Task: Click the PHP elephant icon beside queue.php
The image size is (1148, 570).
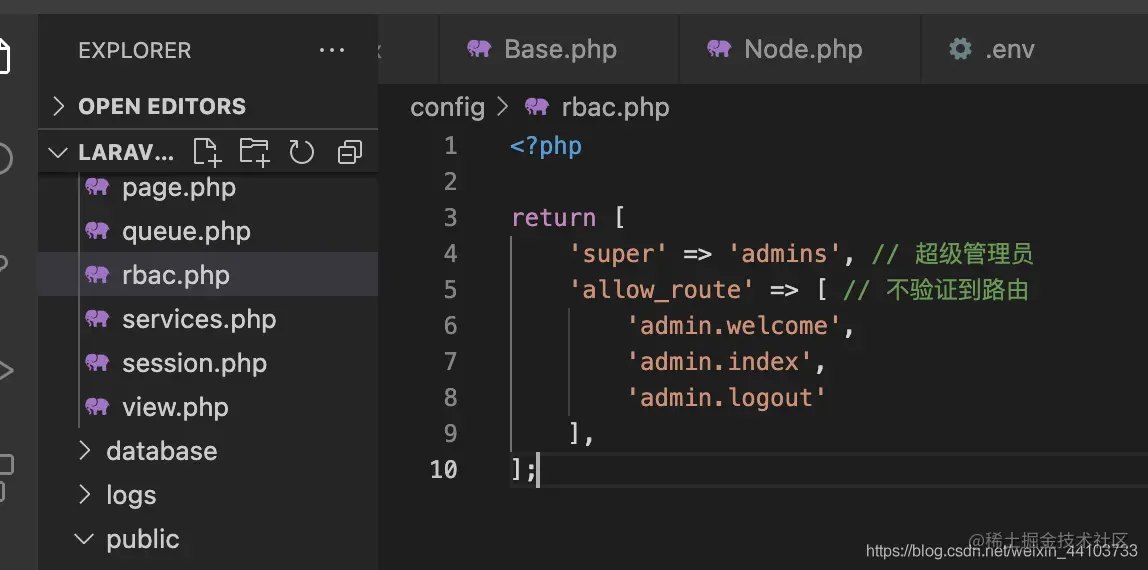Action: coord(97,231)
